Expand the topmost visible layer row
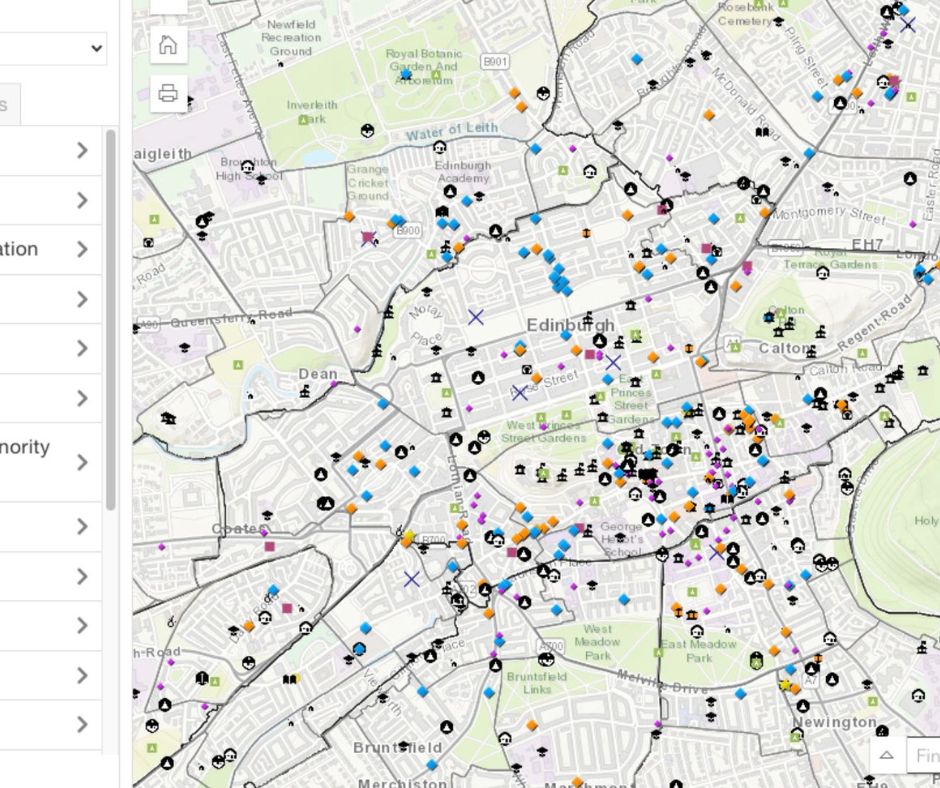 (82, 151)
